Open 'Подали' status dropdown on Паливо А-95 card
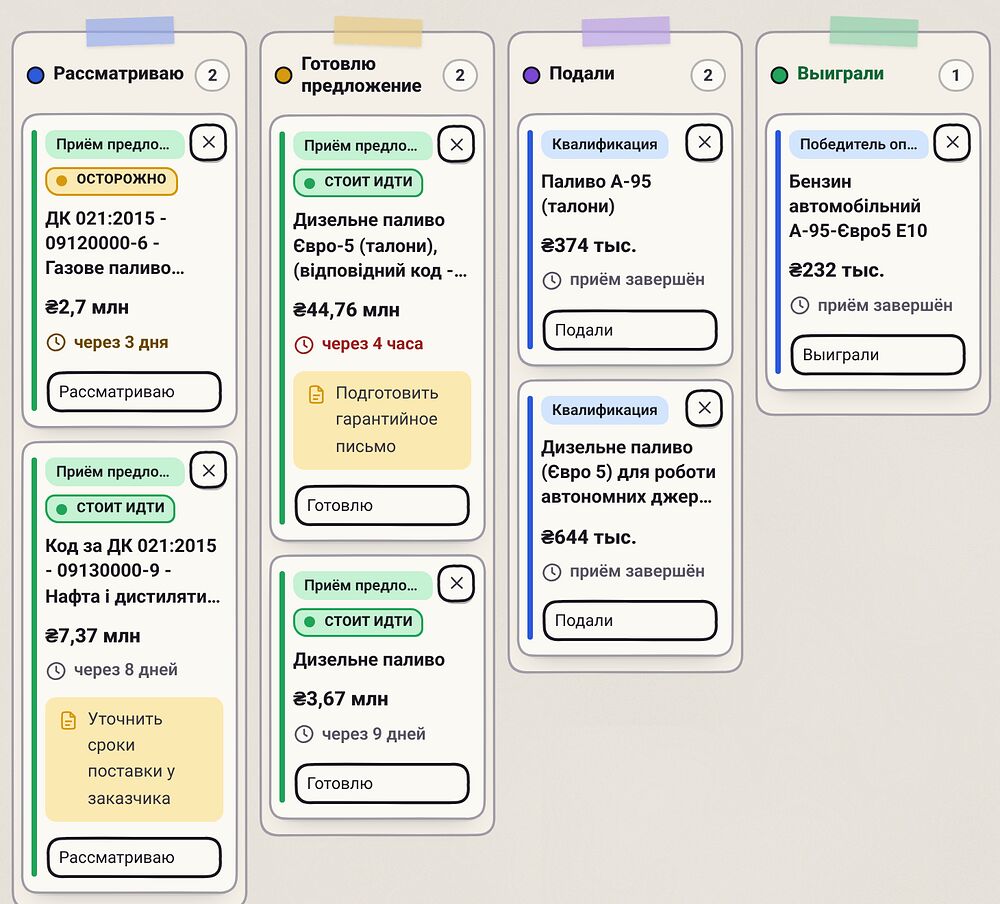This screenshot has height=904, width=1000. click(630, 330)
